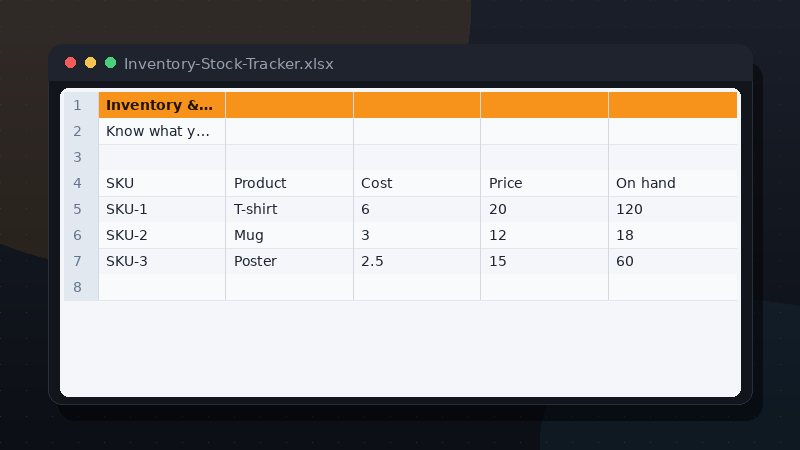800x450 pixels.
Task: Select row header 8
Action: [79, 287]
